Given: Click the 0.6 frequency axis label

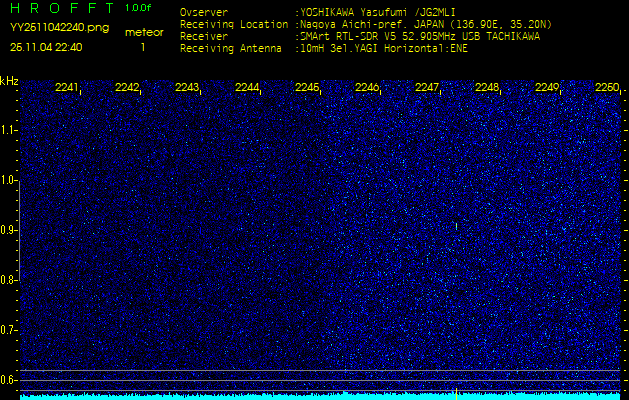Looking at the screenshot, I should 9,379.
